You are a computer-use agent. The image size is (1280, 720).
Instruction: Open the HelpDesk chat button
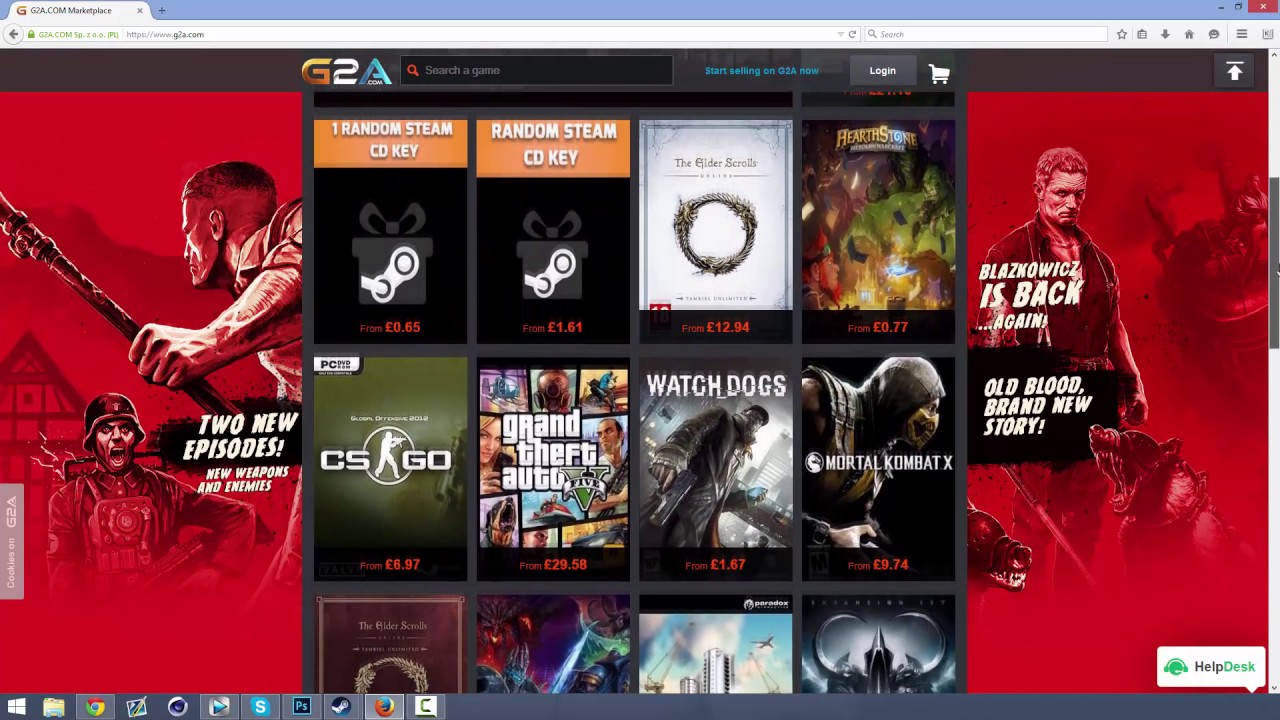click(x=1210, y=667)
